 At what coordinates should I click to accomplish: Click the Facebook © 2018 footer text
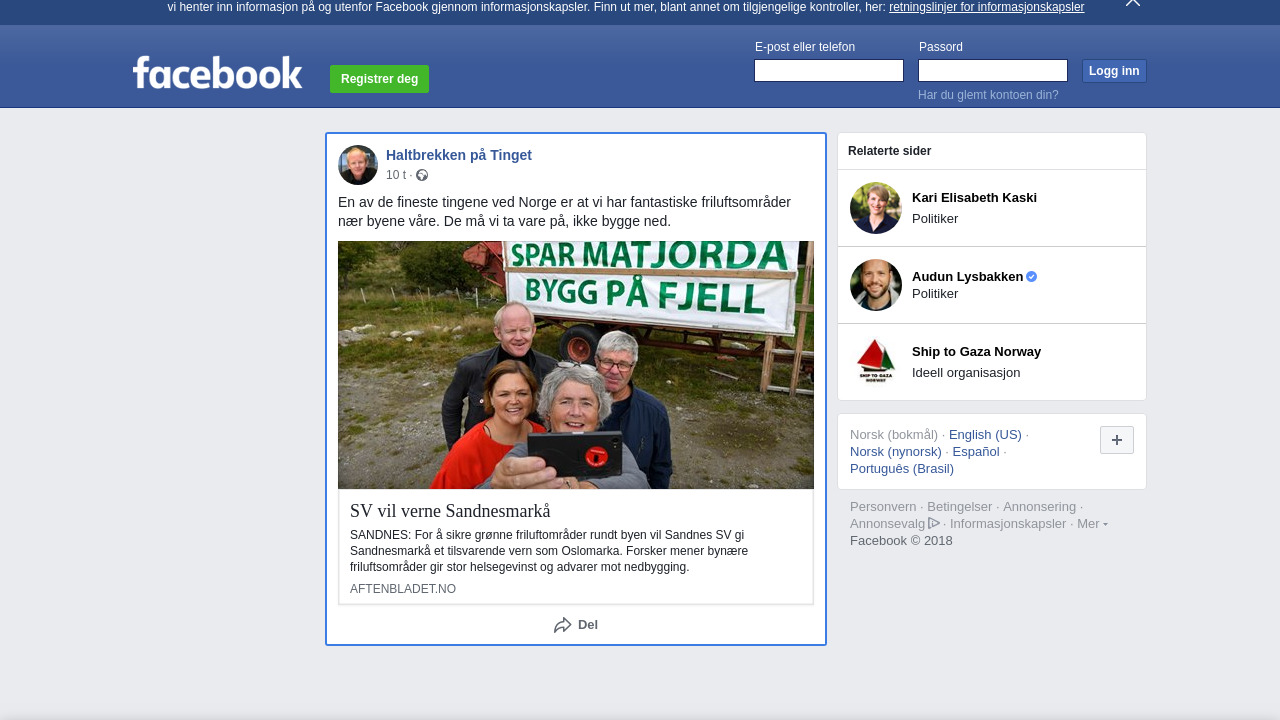click(x=901, y=541)
